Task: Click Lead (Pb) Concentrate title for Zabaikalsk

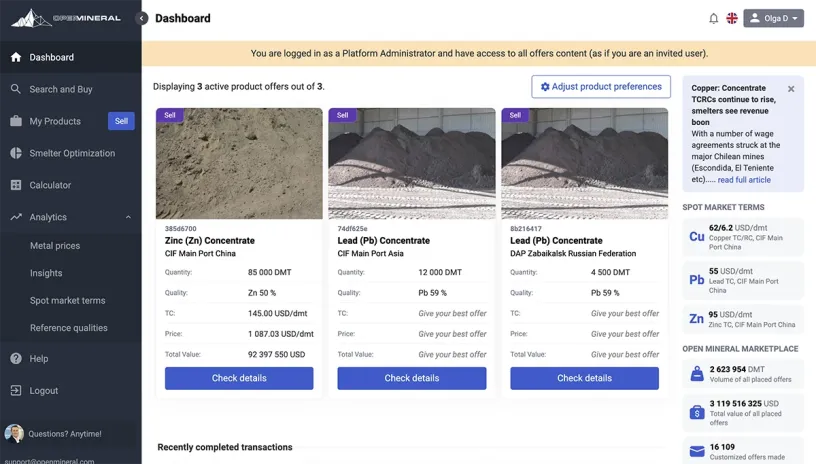Action: point(556,240)
